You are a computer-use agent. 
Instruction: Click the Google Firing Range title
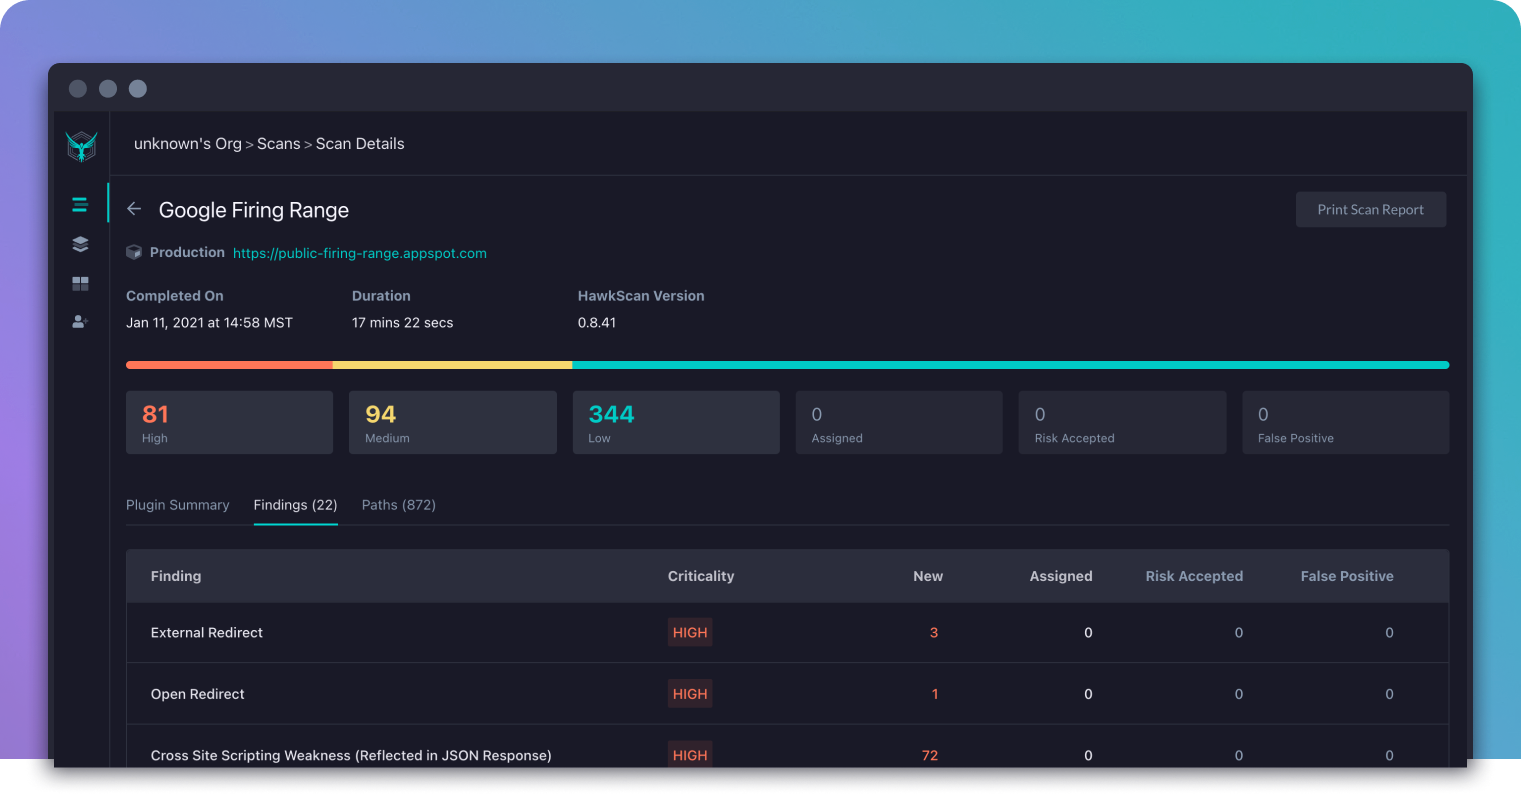click(x=254, y=210)
